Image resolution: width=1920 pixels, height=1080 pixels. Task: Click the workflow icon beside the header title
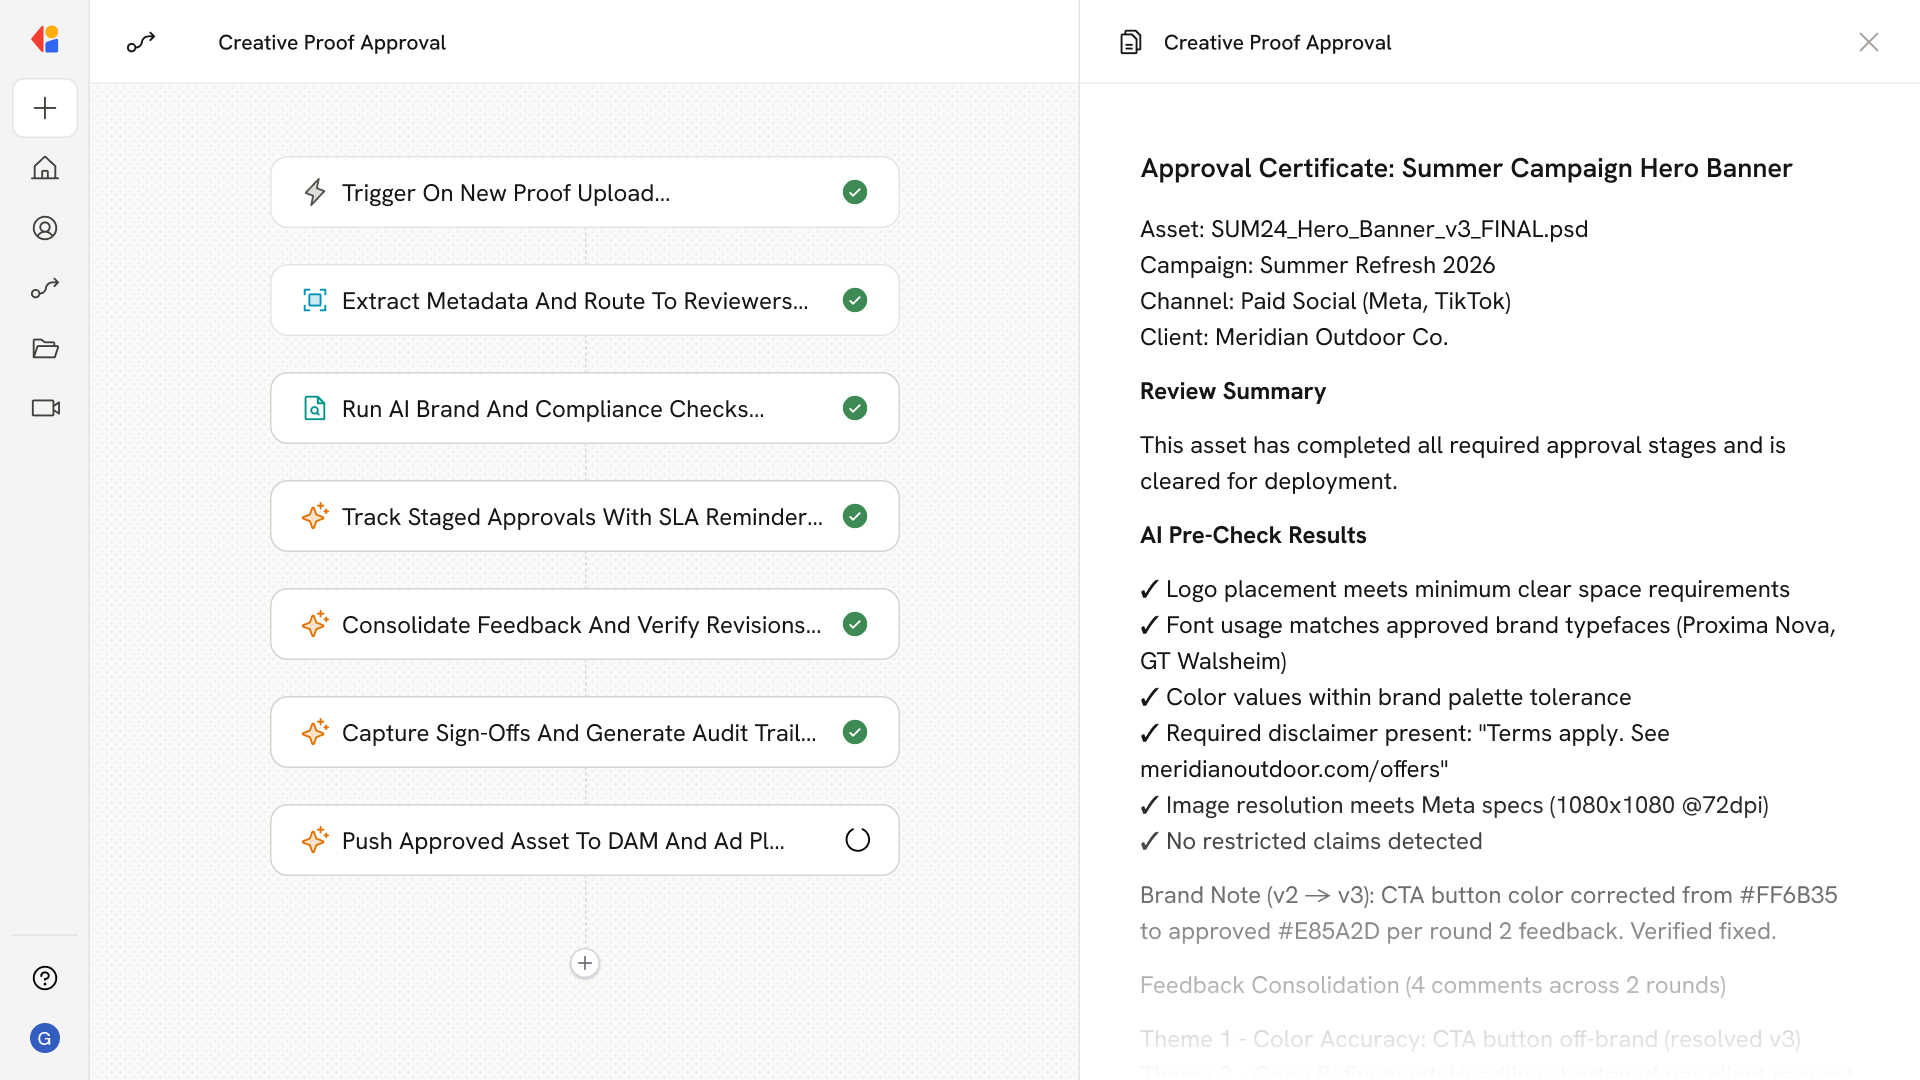(x=141, y=42)
